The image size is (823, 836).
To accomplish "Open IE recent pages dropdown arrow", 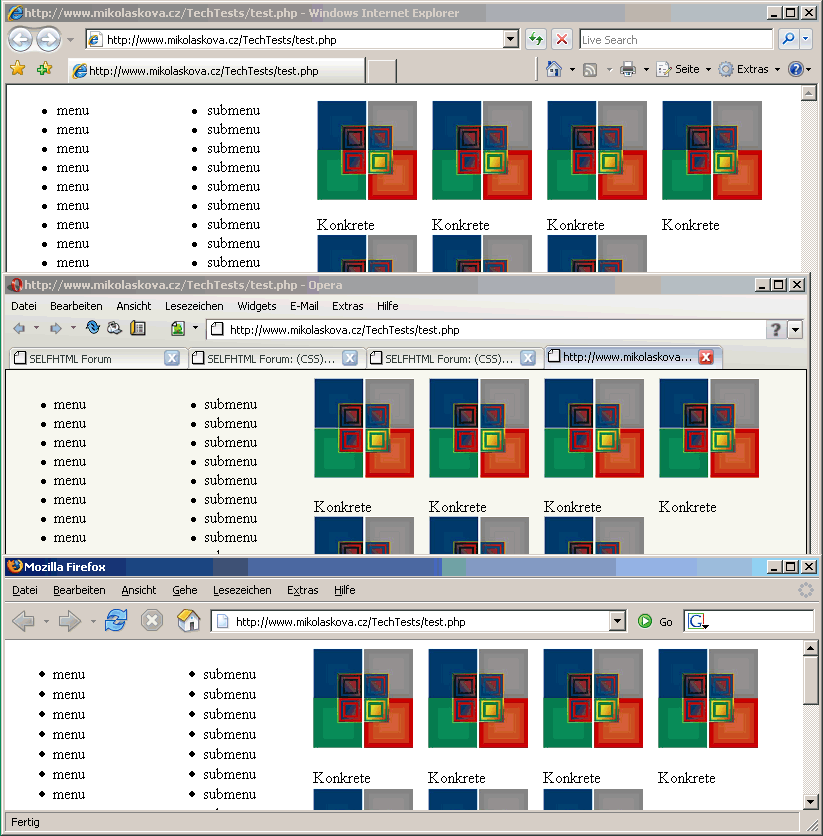I will (70, 40).
